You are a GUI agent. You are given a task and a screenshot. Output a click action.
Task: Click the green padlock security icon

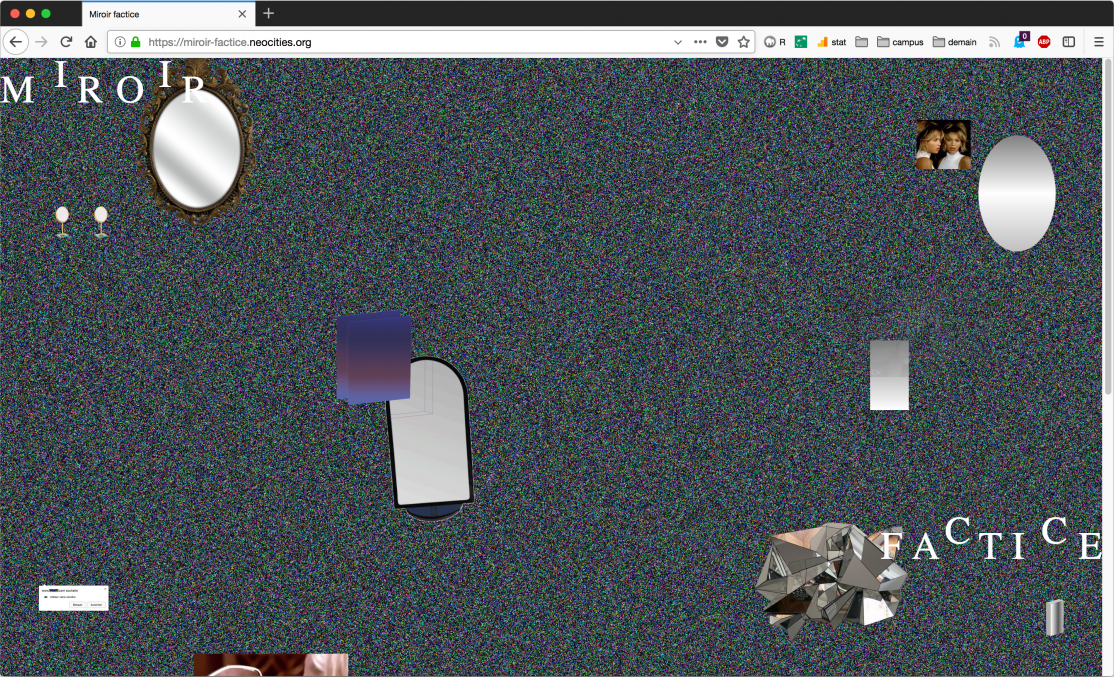point(135,42)
